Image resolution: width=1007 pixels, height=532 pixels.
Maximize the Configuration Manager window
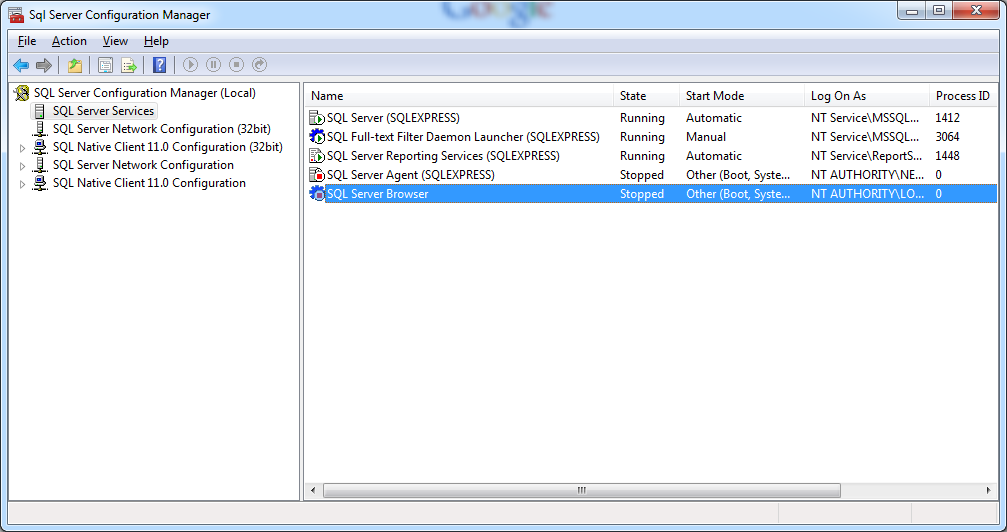(x=939, y=10)
